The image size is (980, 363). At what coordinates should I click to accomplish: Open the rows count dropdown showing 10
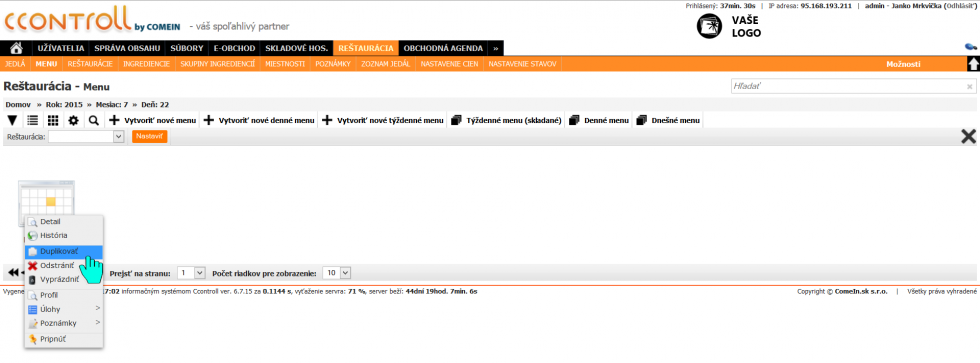[x=338, y=273]
